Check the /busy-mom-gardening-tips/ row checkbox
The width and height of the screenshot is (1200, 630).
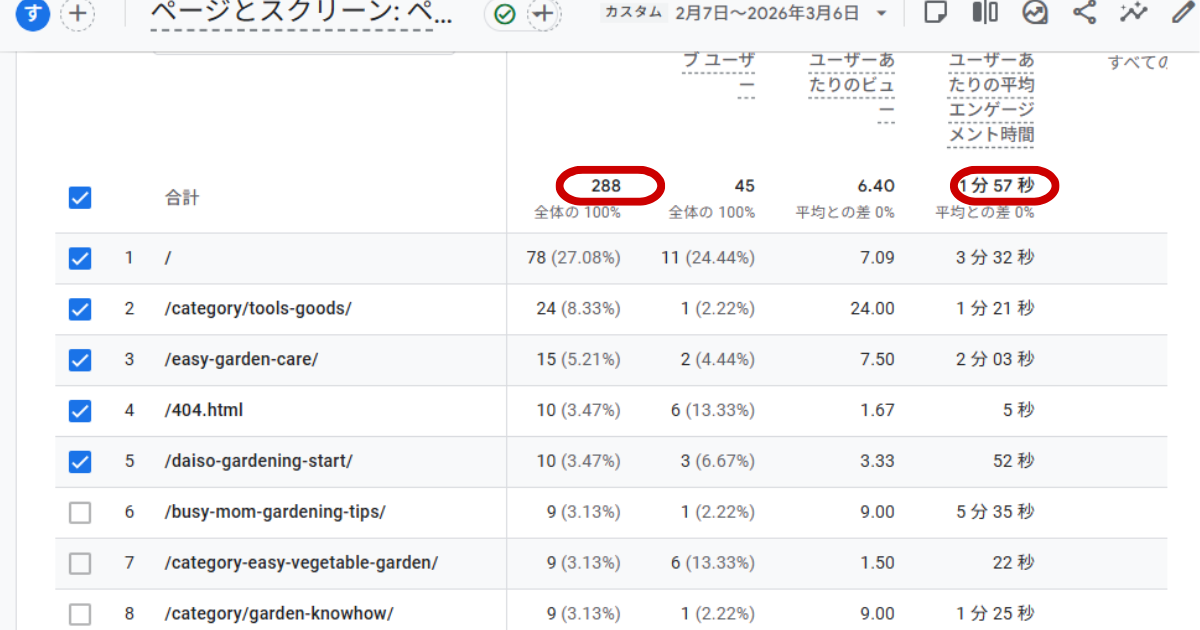point(80,512)
